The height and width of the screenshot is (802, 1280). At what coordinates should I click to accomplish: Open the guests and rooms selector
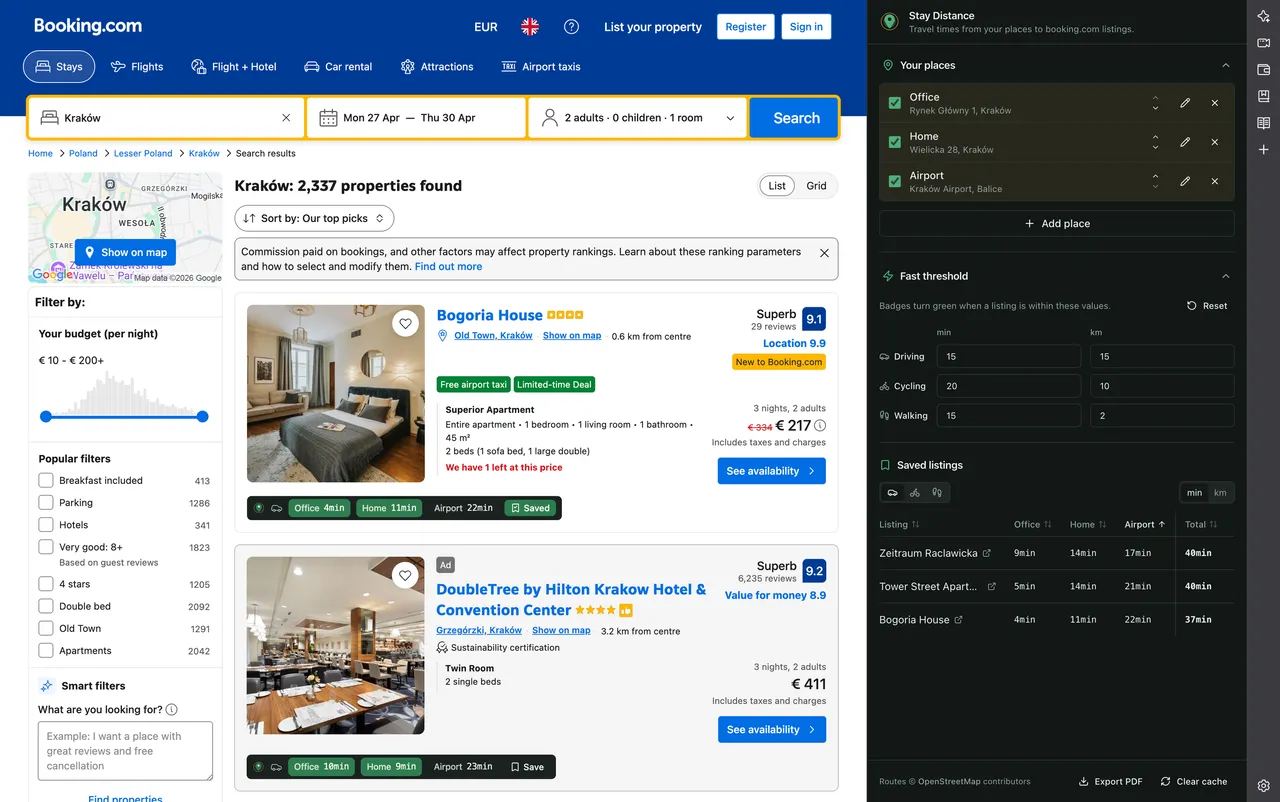coord(638,118)
